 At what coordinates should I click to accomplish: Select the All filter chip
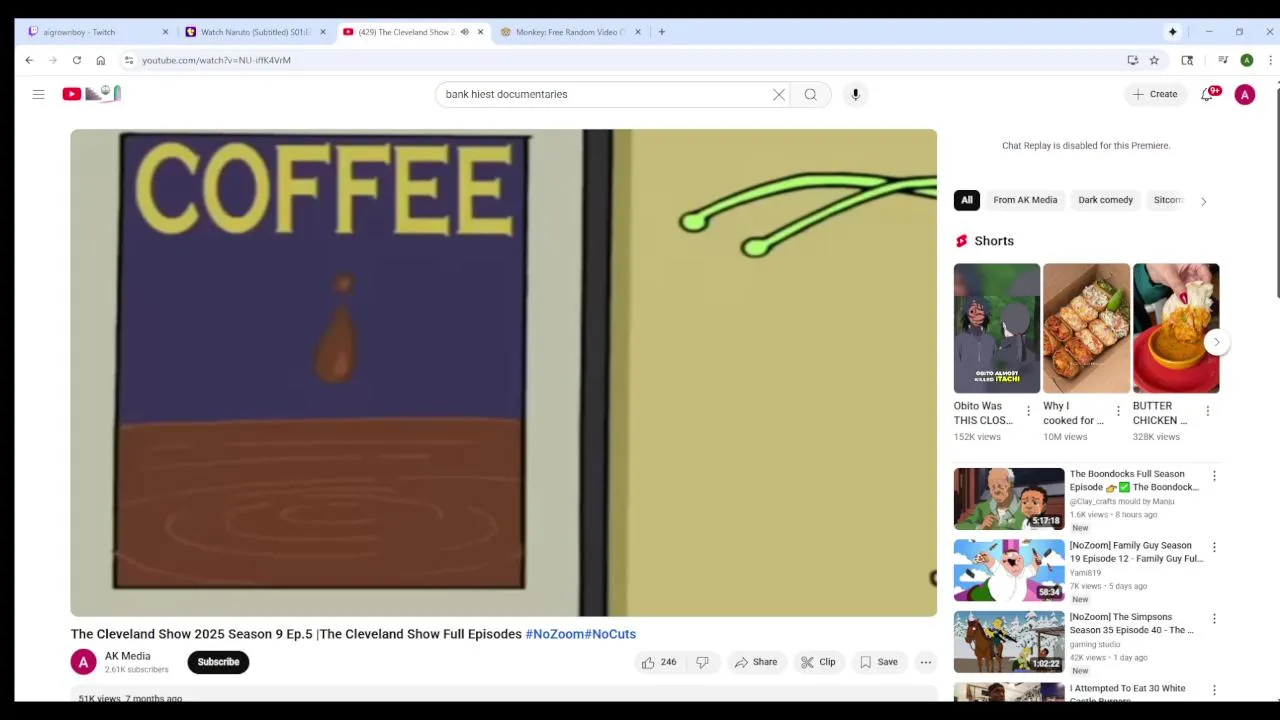pyautogui.click(x=967, y=200)
